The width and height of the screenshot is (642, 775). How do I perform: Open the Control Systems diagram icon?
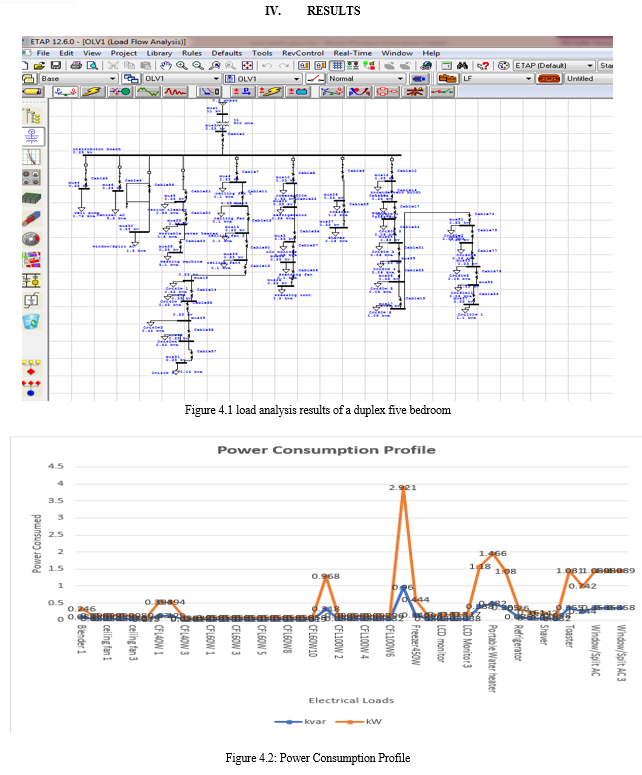[x=32, y=280]
